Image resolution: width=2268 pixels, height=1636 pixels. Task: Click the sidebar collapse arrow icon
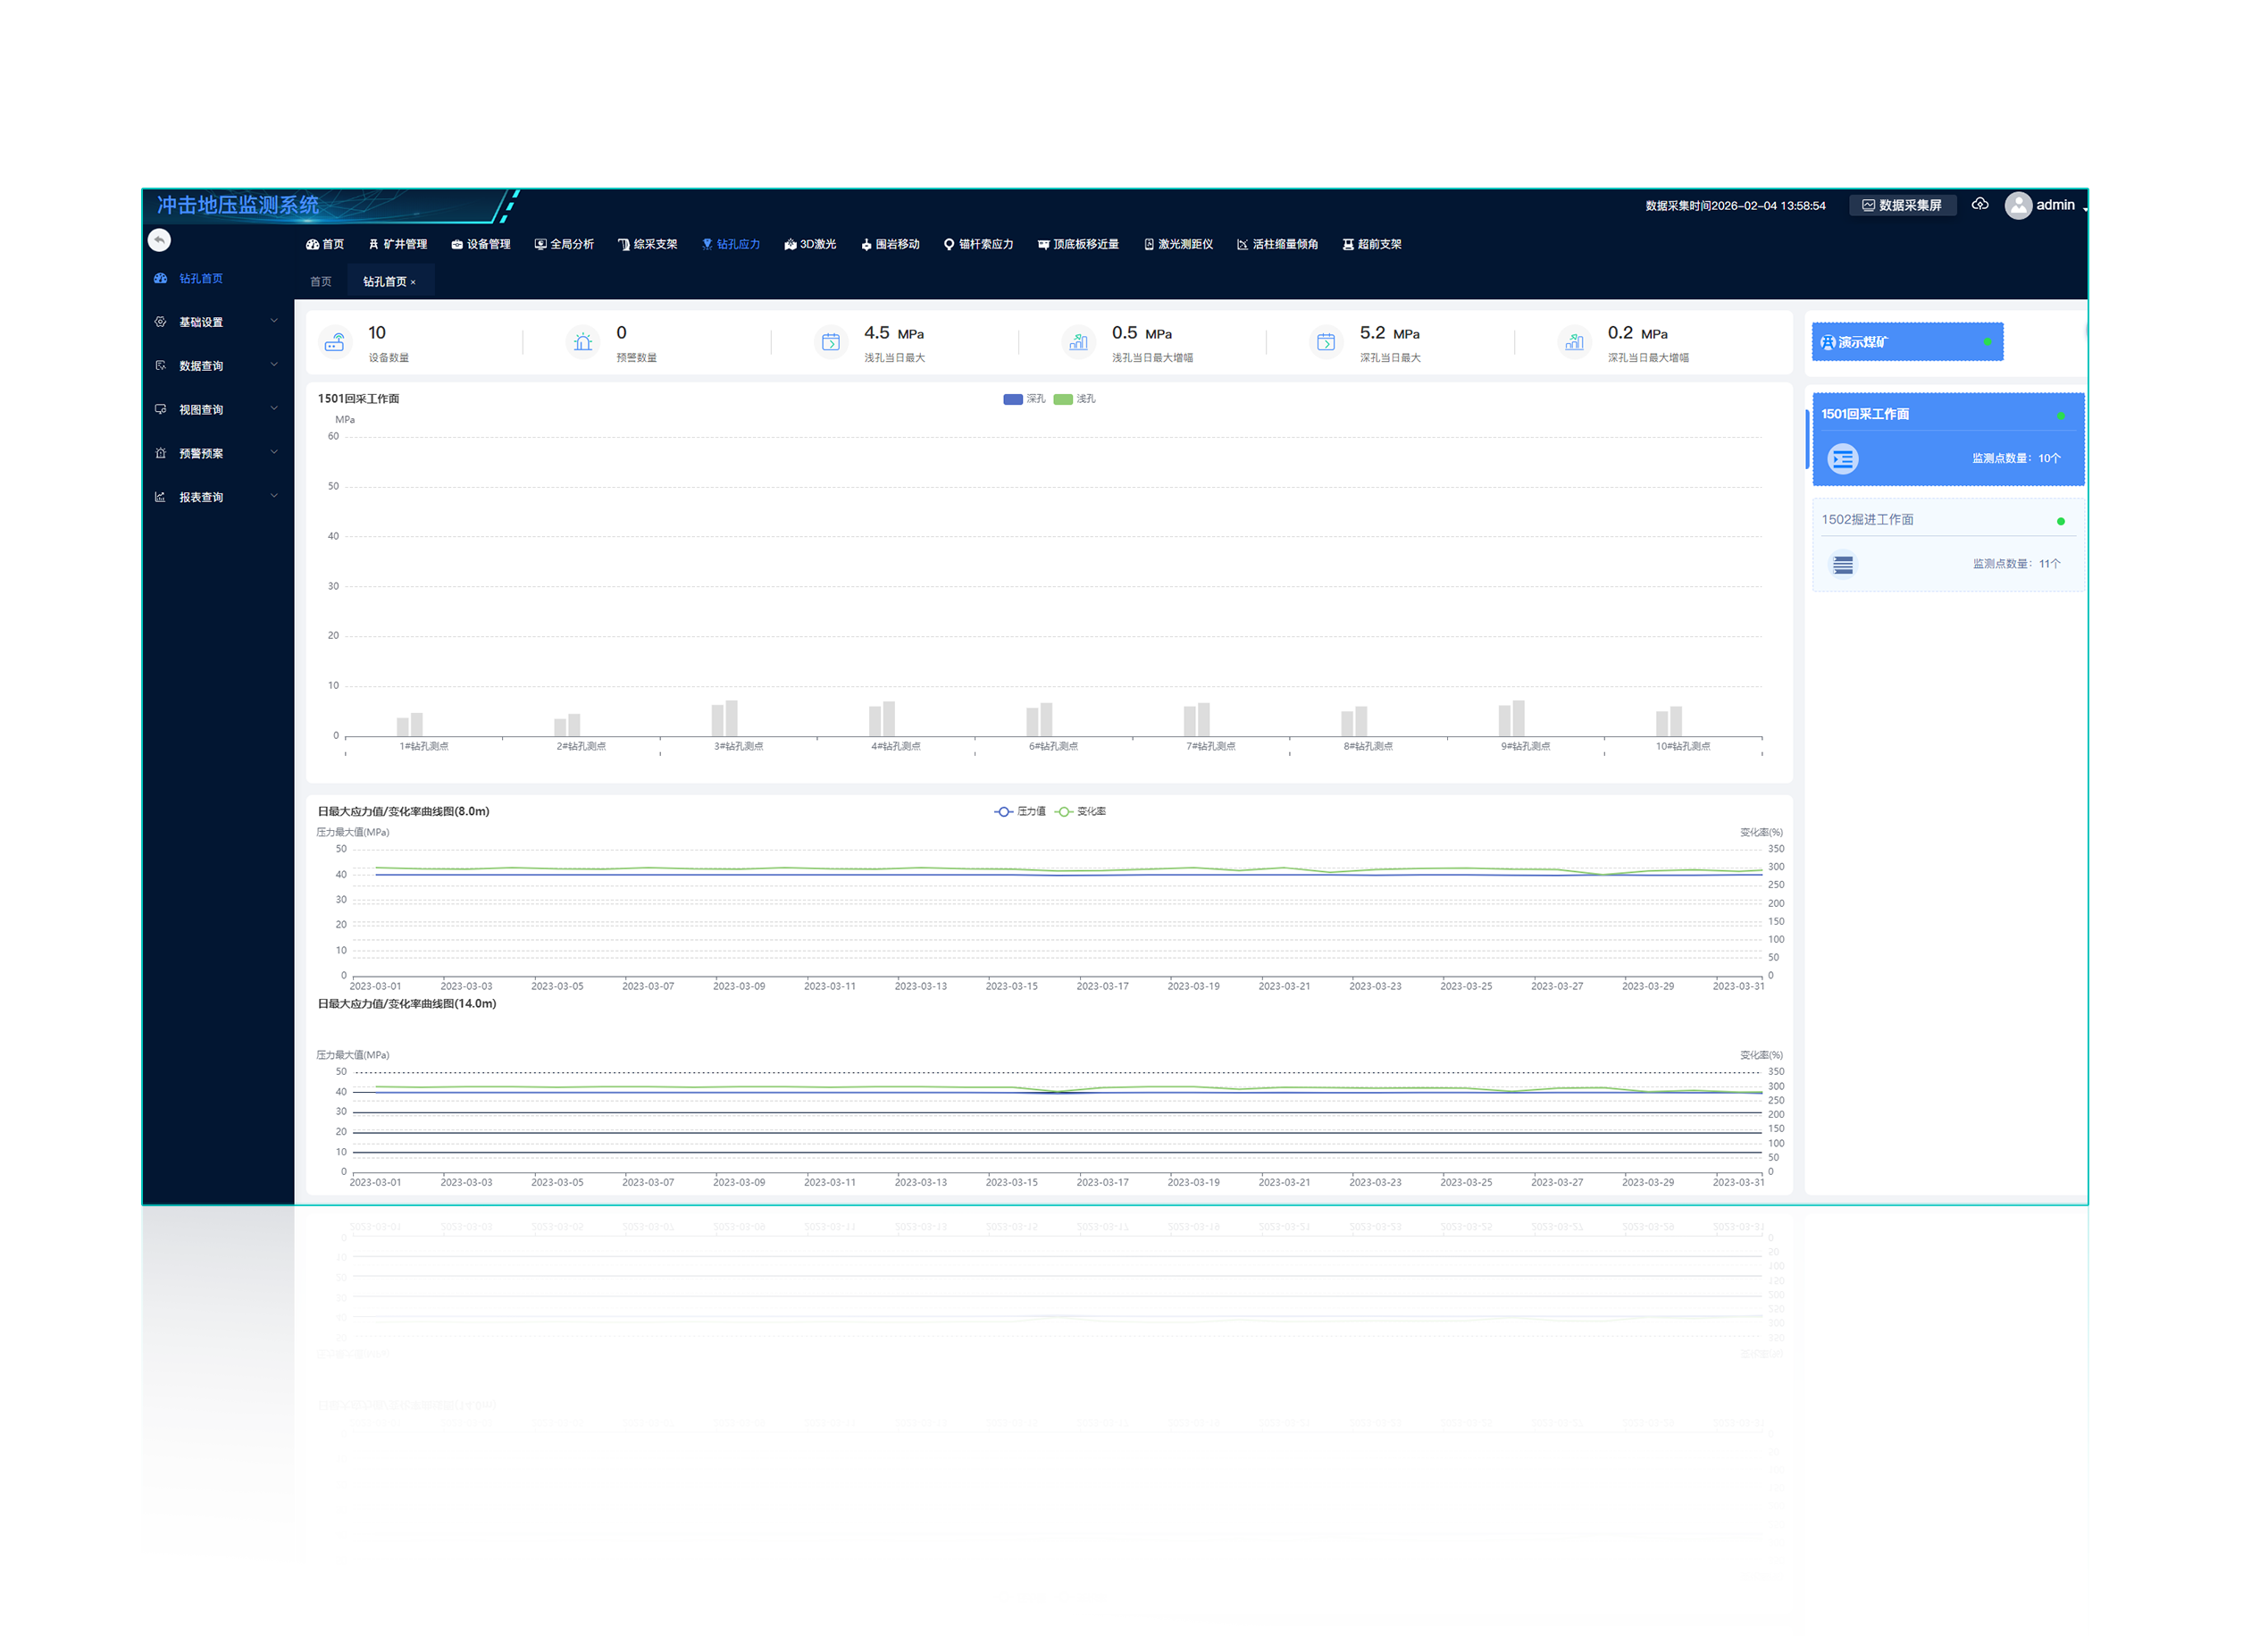(x=159, y=240)
